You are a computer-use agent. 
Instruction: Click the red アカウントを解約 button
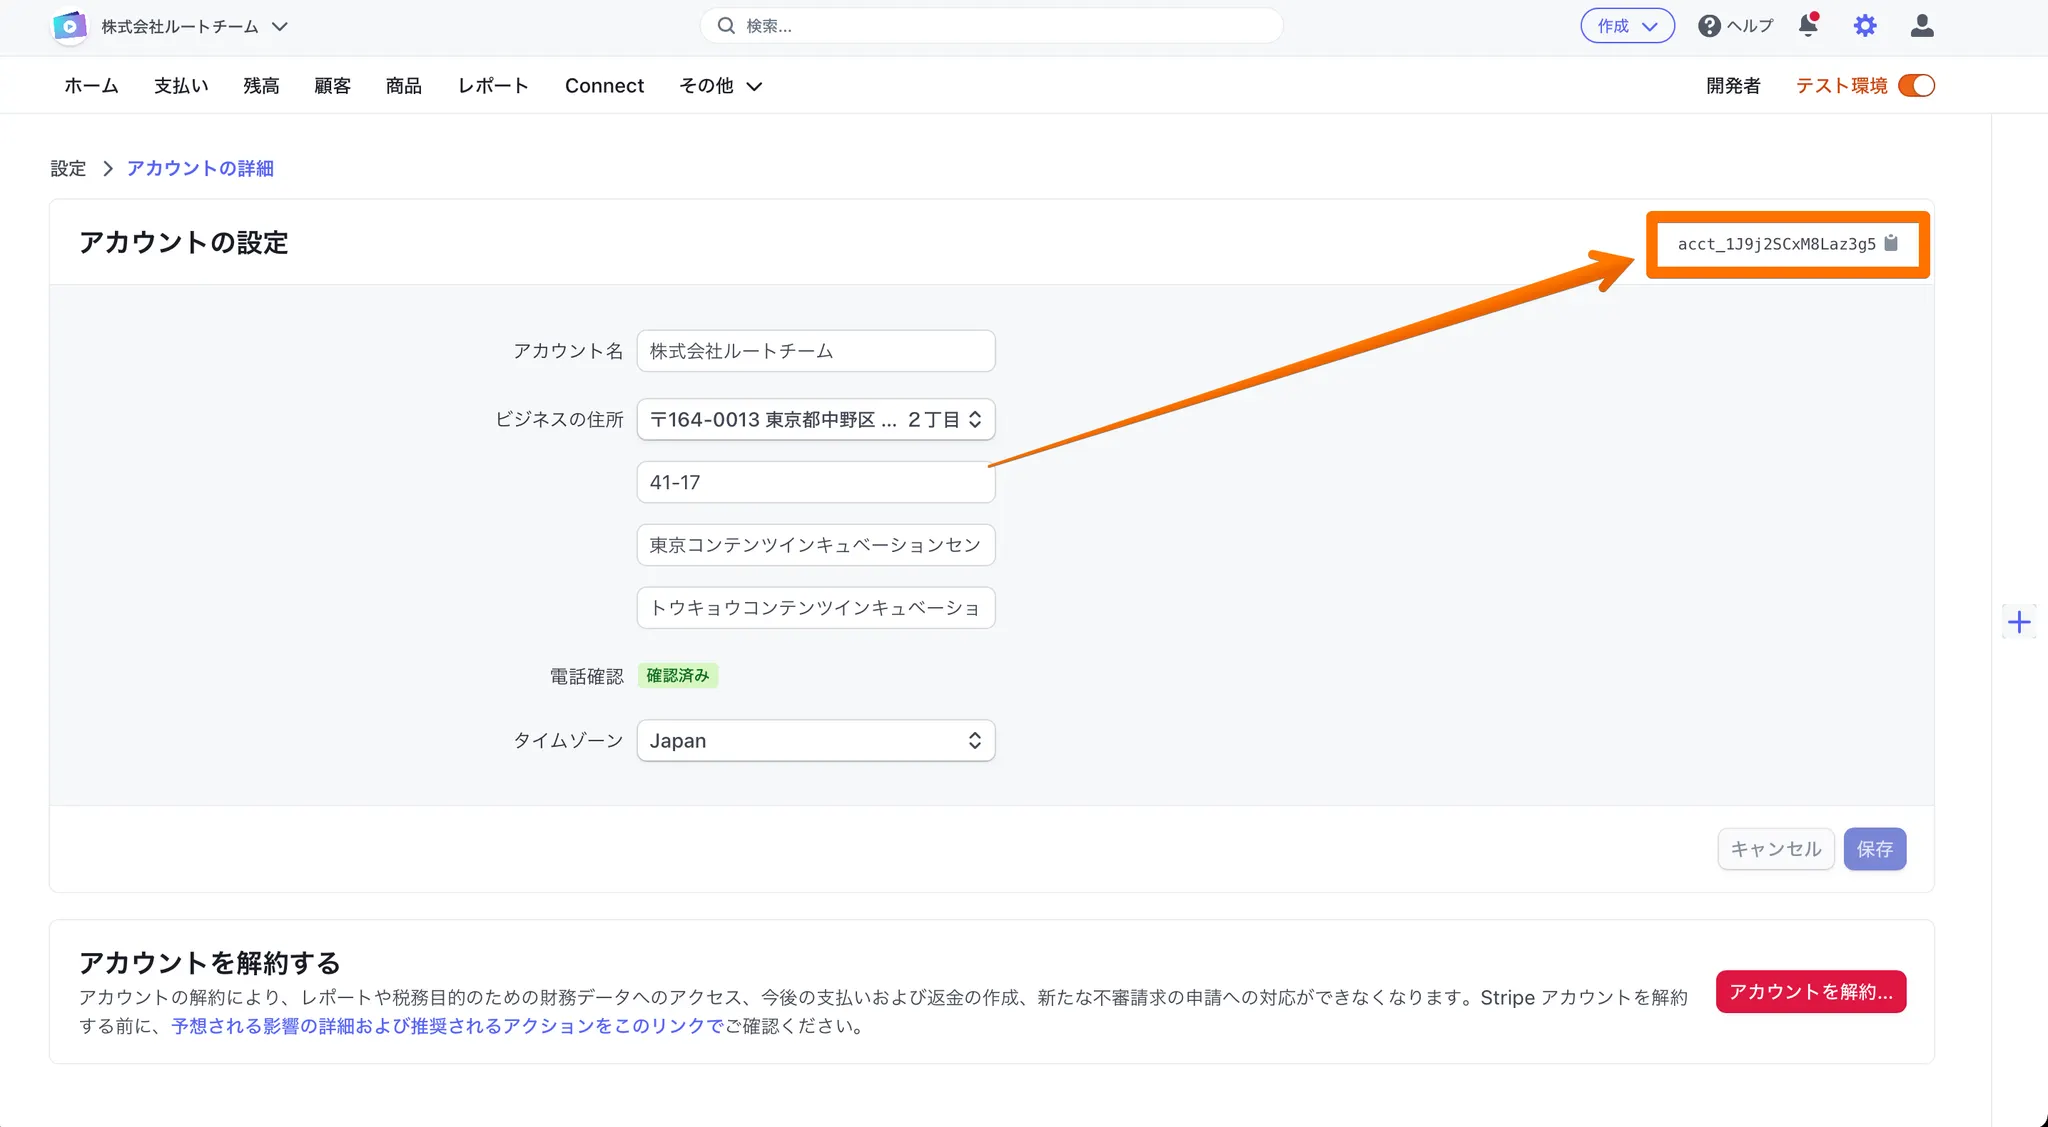click(1810, 992)
